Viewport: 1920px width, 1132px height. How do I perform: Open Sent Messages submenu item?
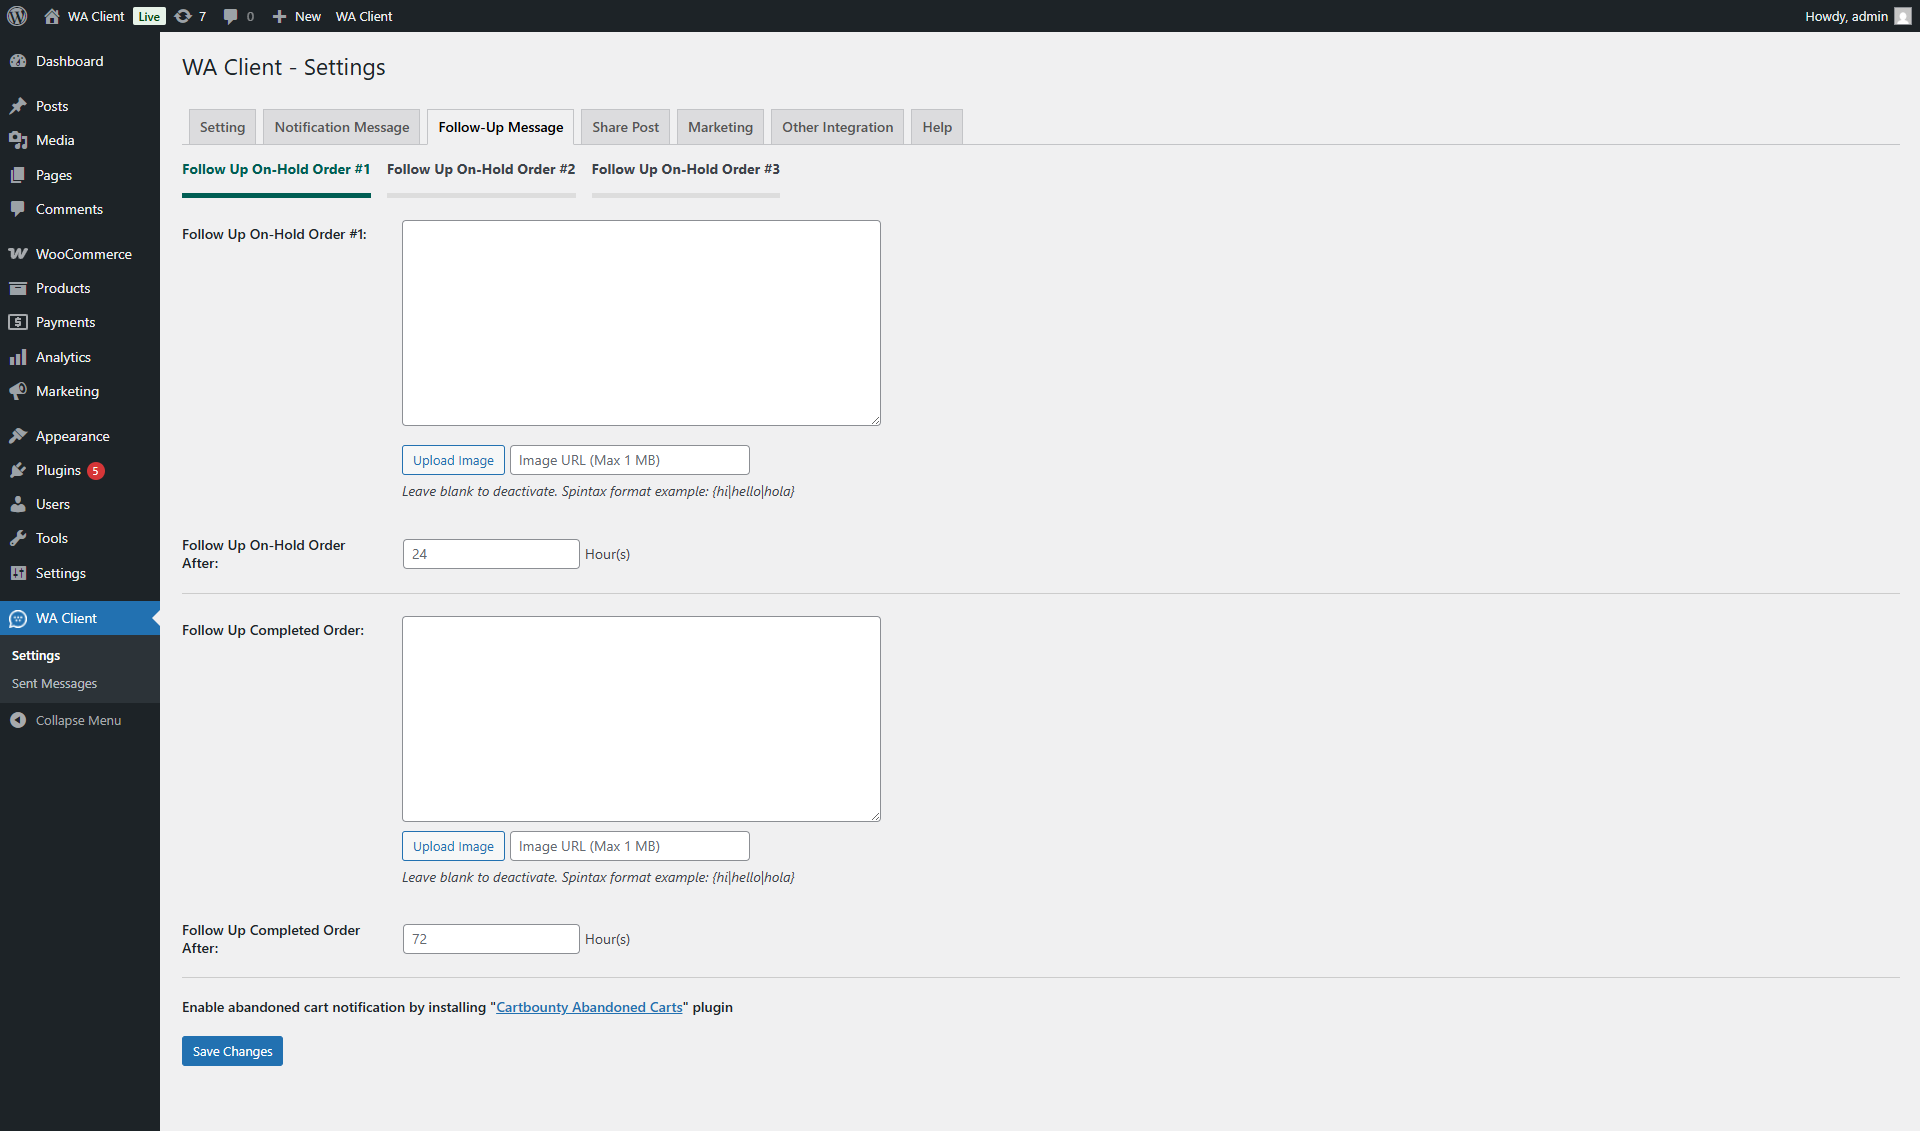(55, 684)
